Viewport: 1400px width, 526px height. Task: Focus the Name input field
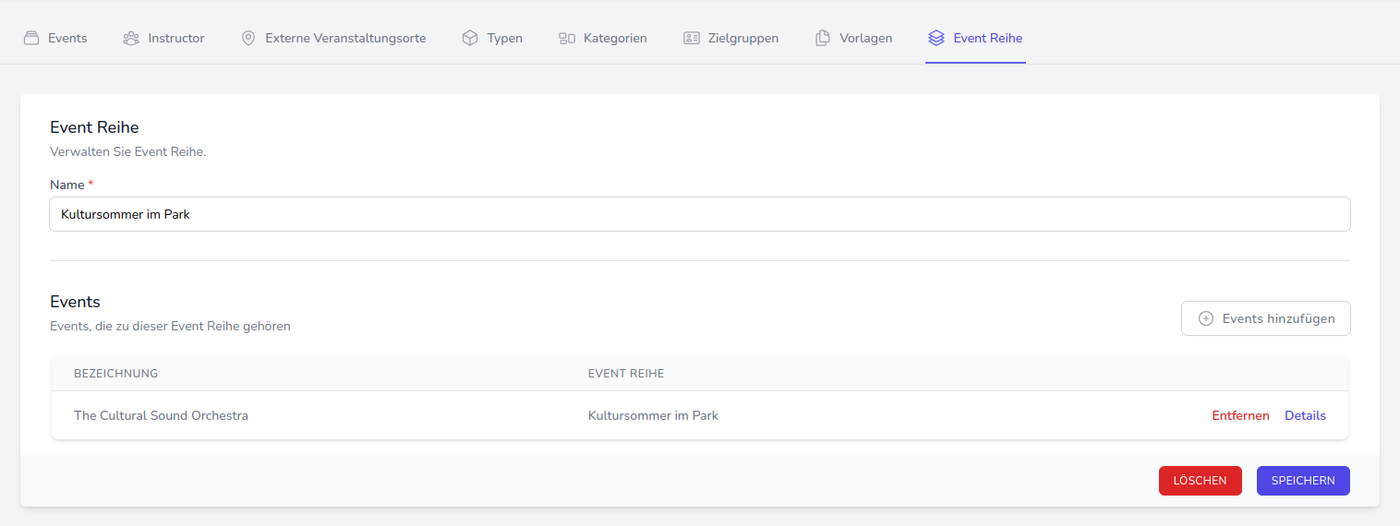click(x=700, y=214)
